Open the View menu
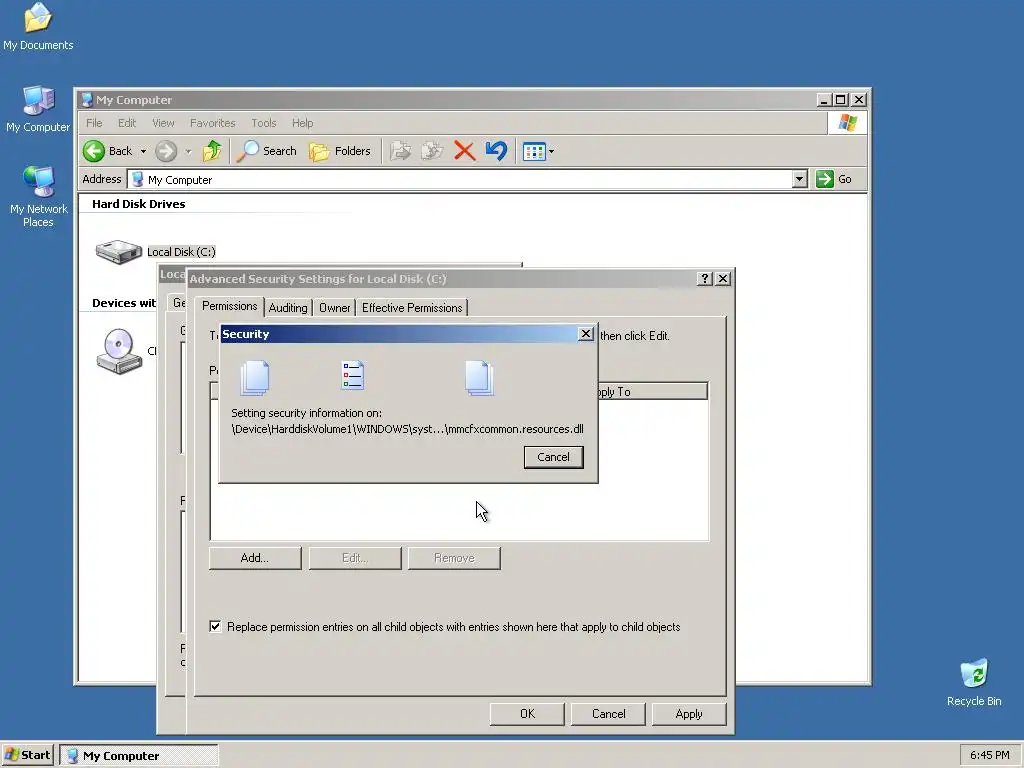The image size is (1024, 768). (x=163, y=123)
